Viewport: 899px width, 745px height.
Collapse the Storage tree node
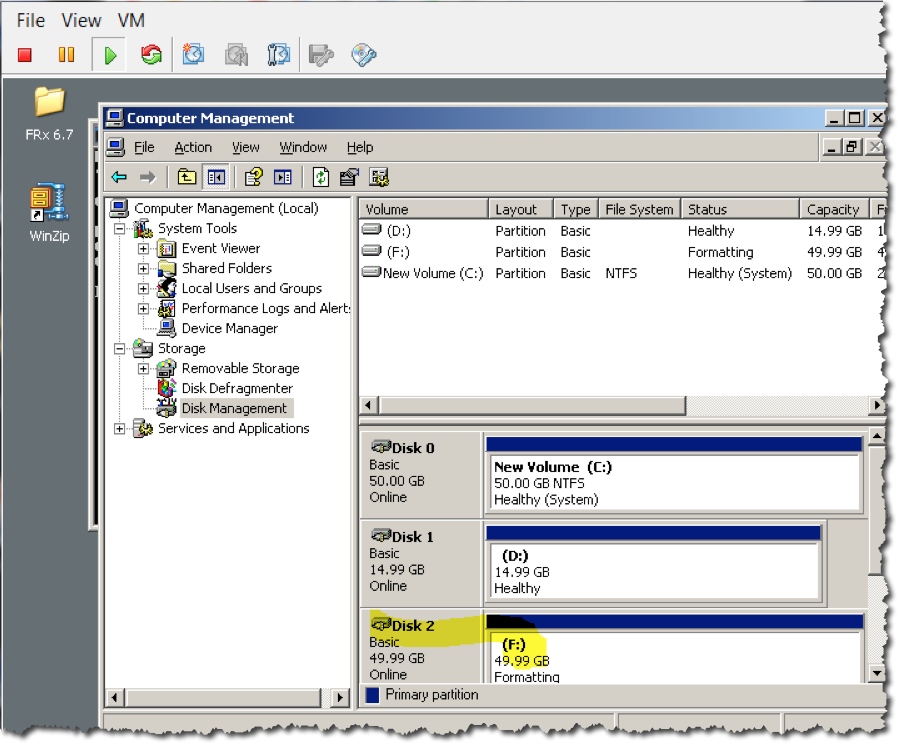tap(121, 349)
